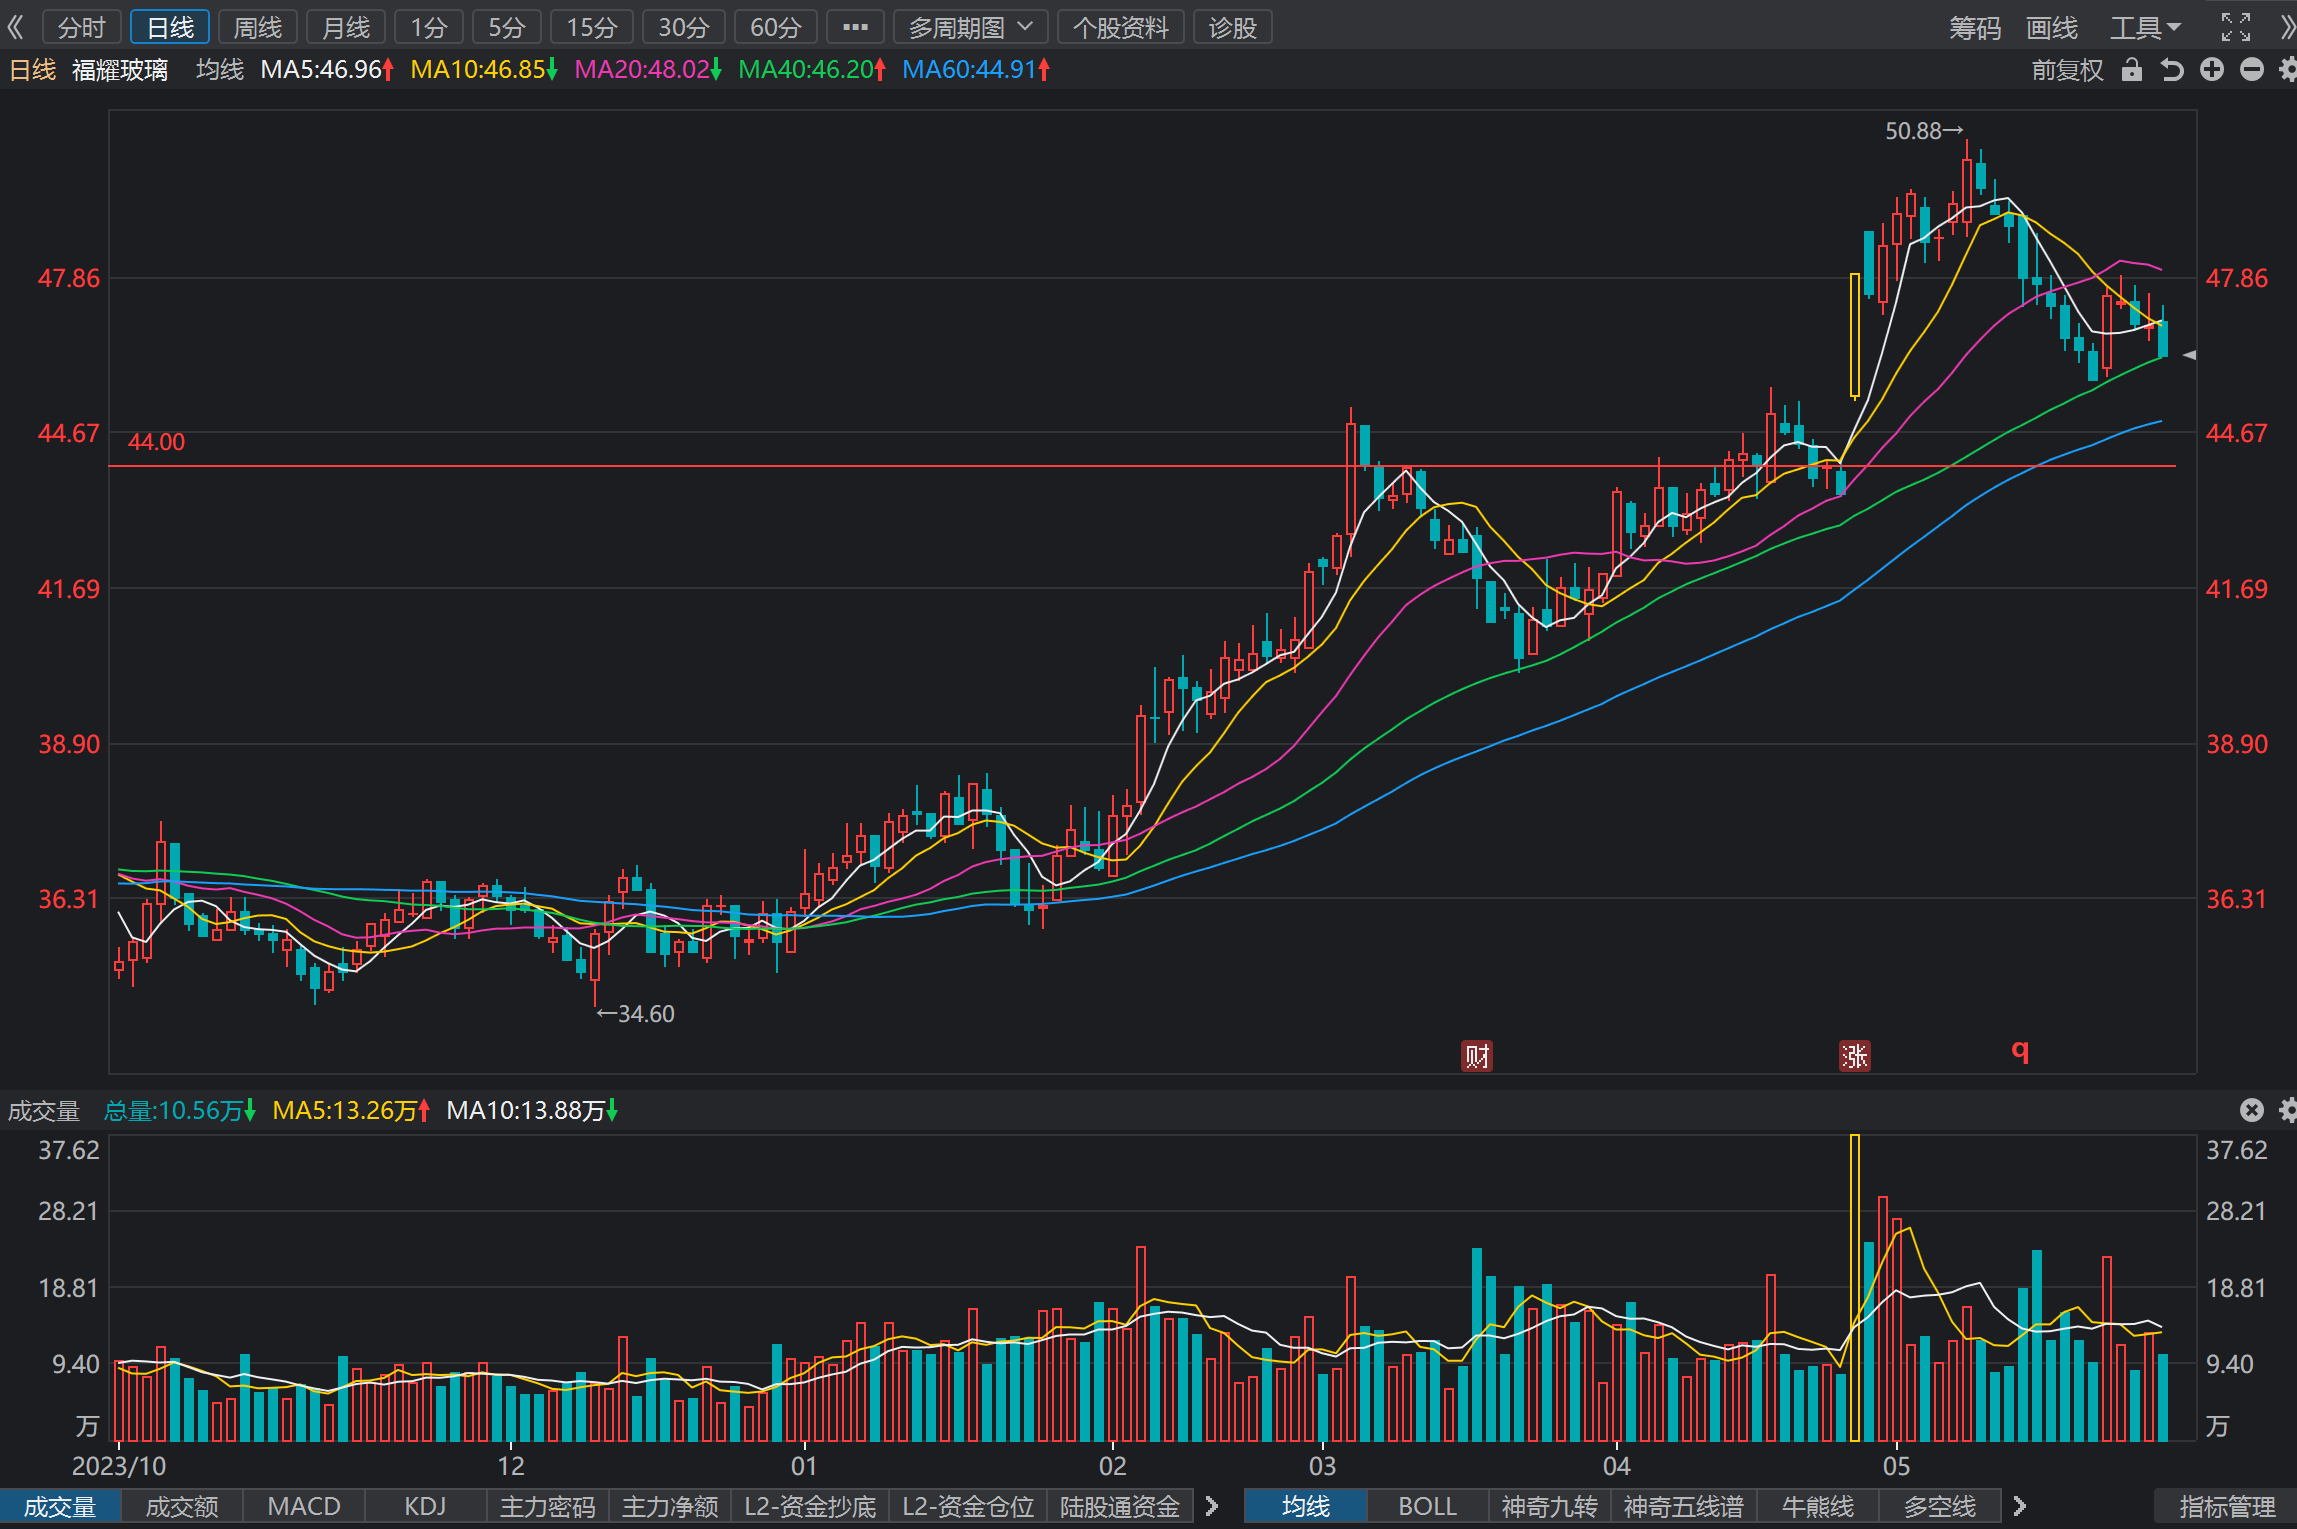Click the 指标管理 button
Viewport: 2297px width, 1529px height.
pos(2226,1506)
